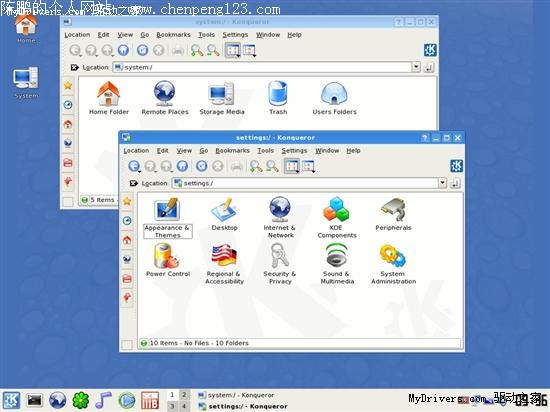
Task: Click '10 Items - No Files - 10 Folders' status
Action: coord(199,343)
